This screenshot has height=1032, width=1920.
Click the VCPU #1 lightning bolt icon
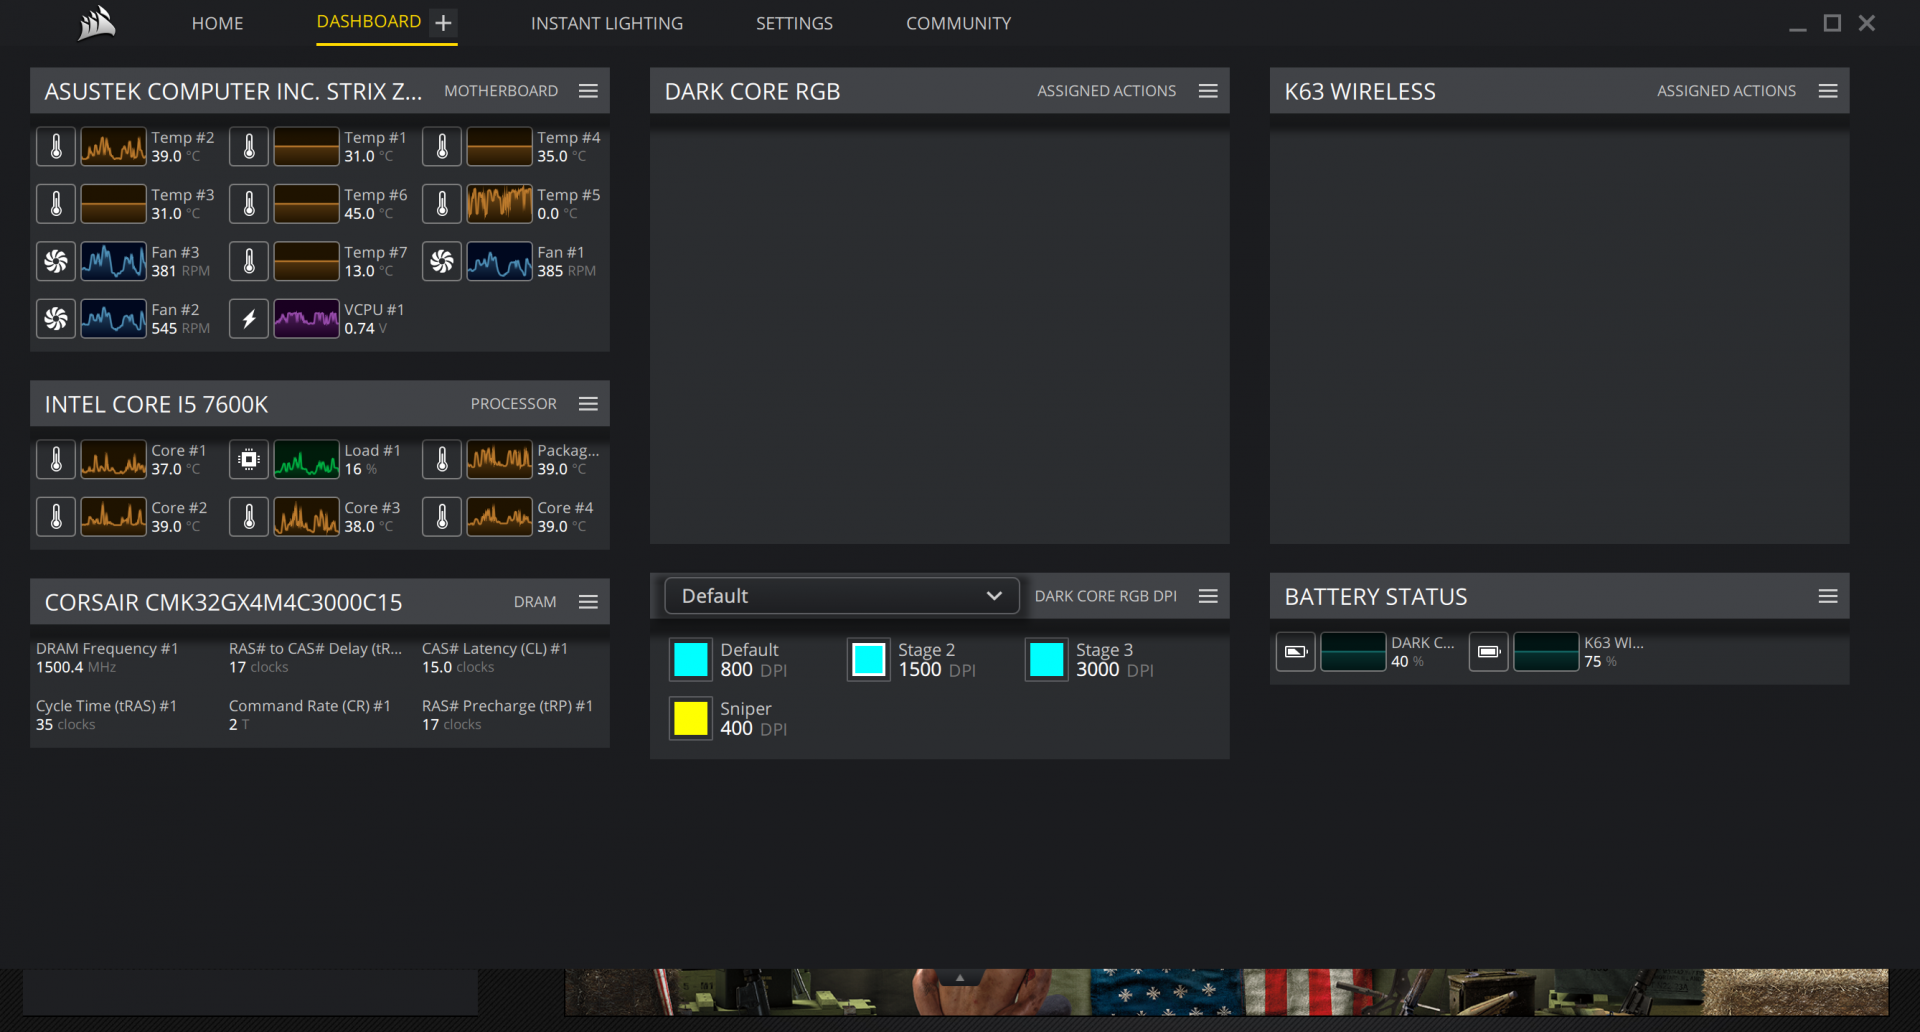click(249, 319)
